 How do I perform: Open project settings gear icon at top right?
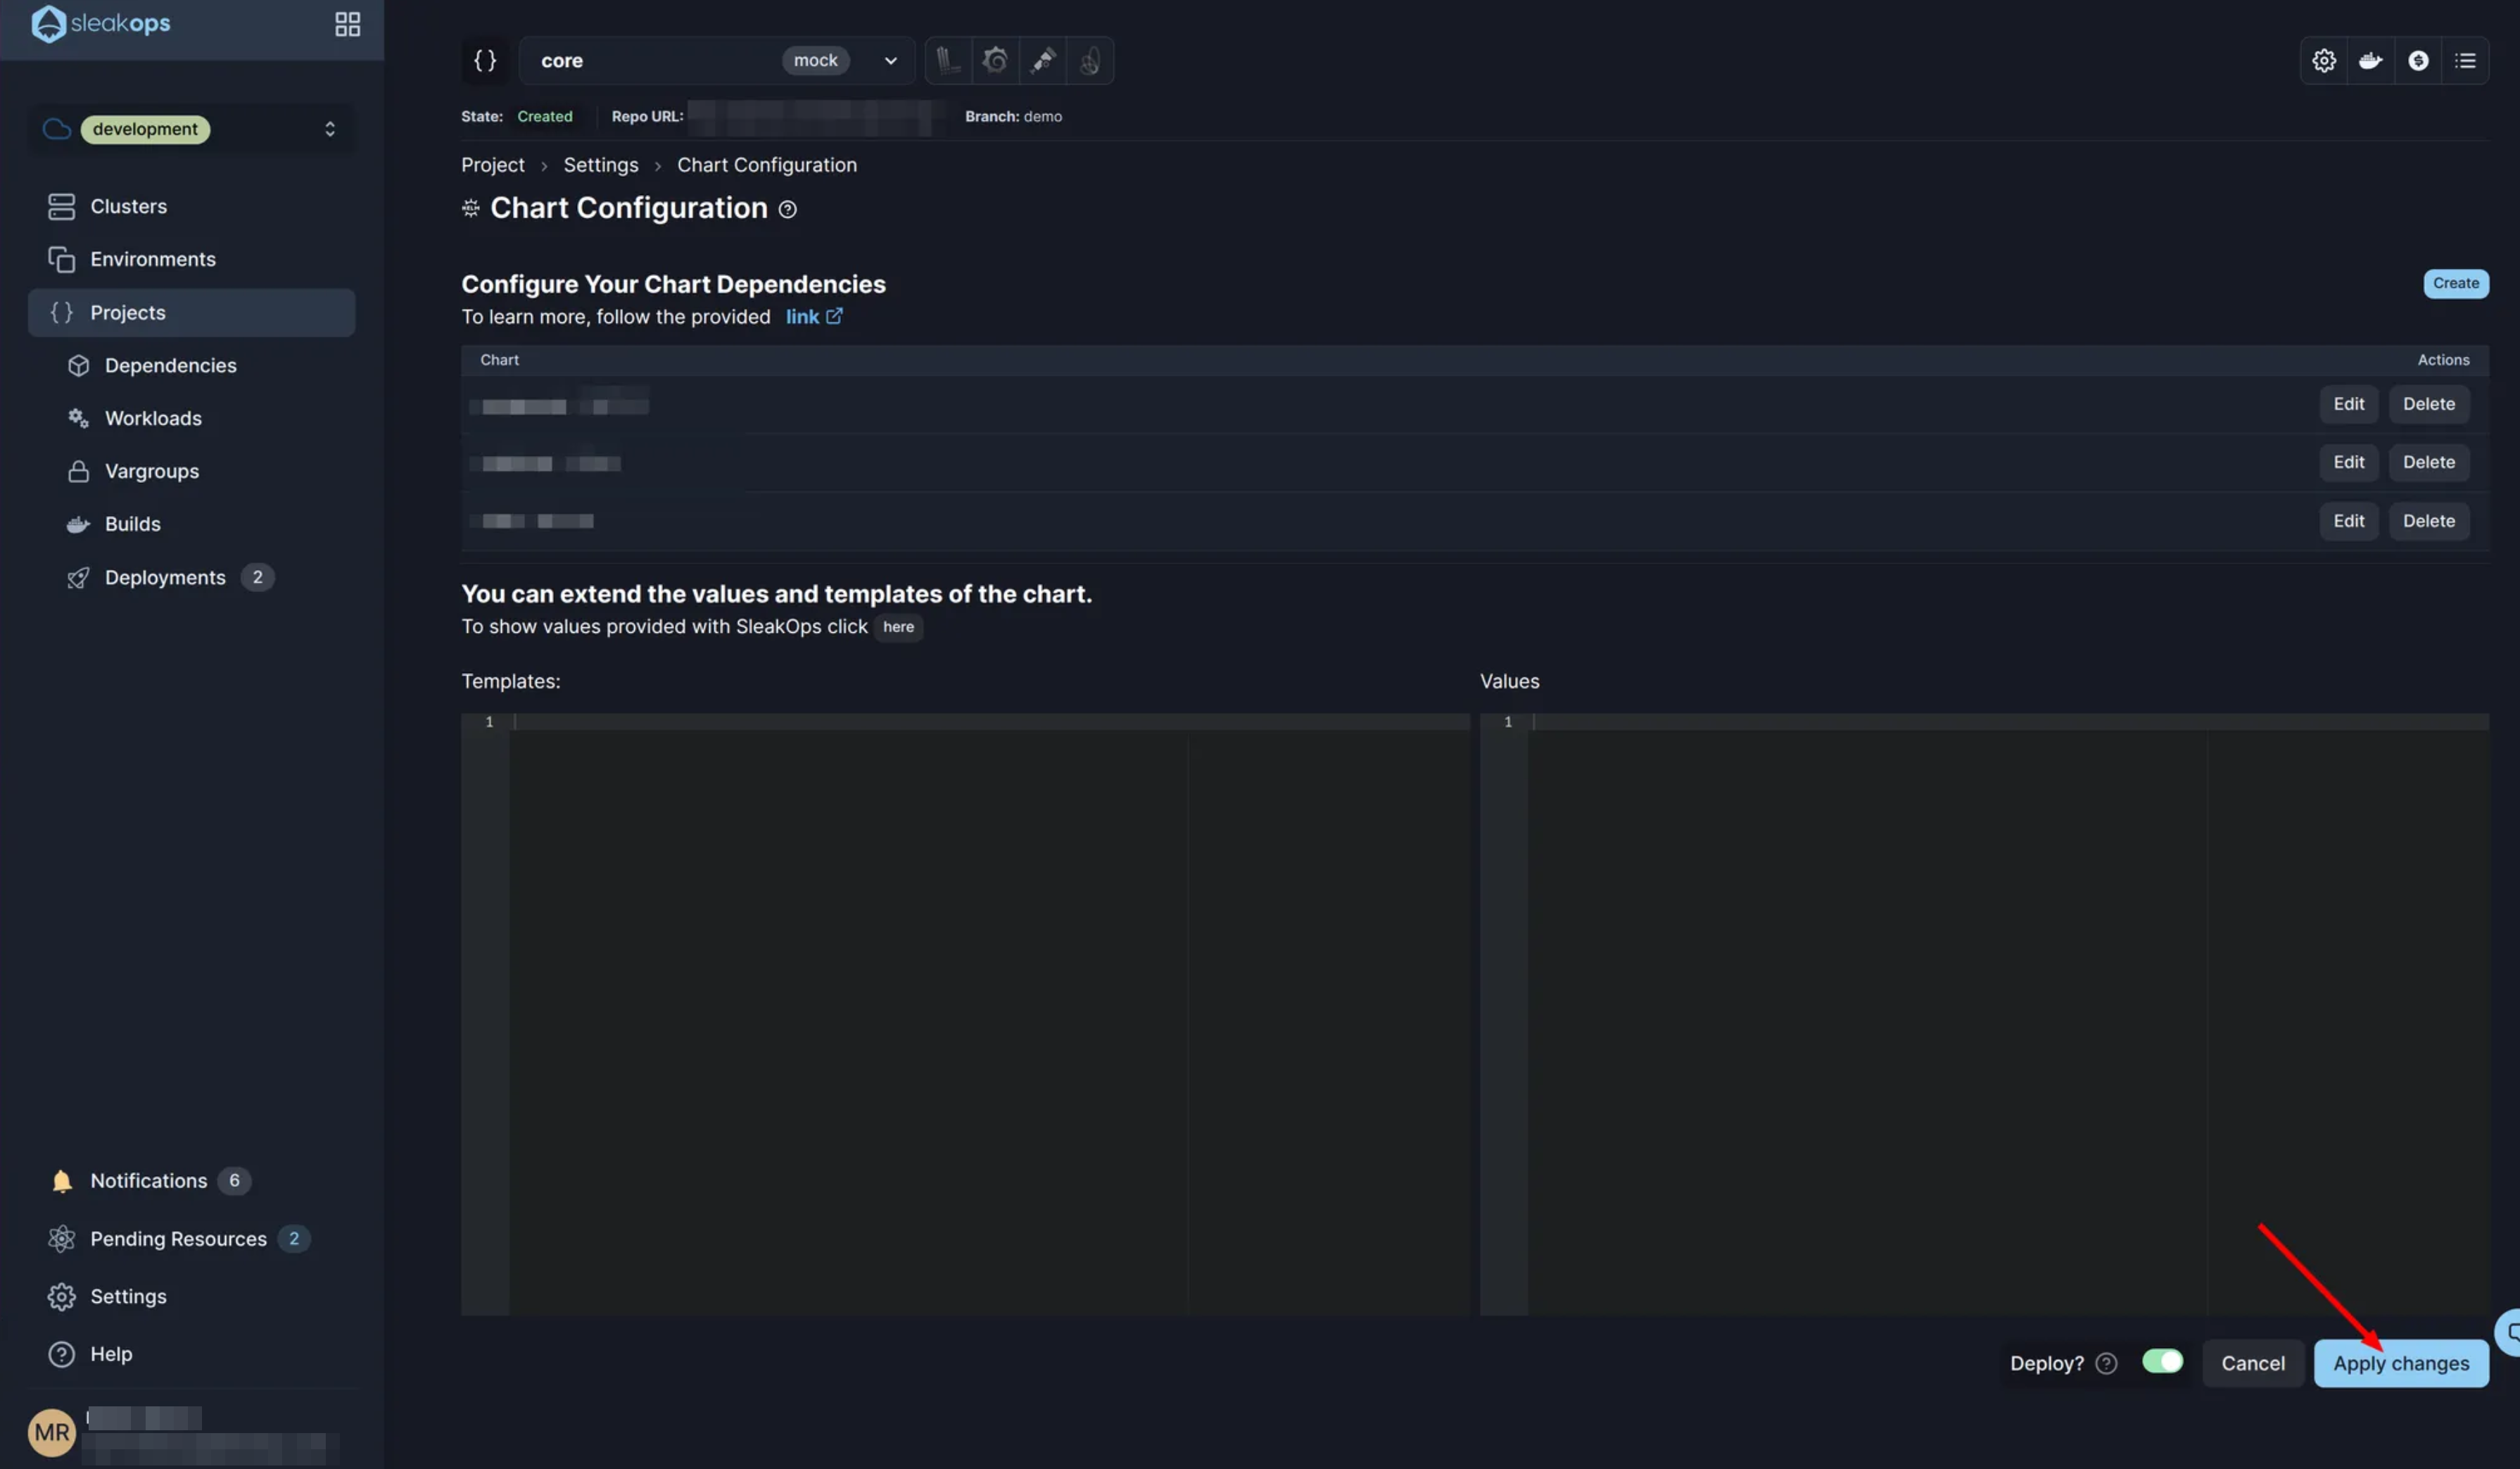[2324, 60]
